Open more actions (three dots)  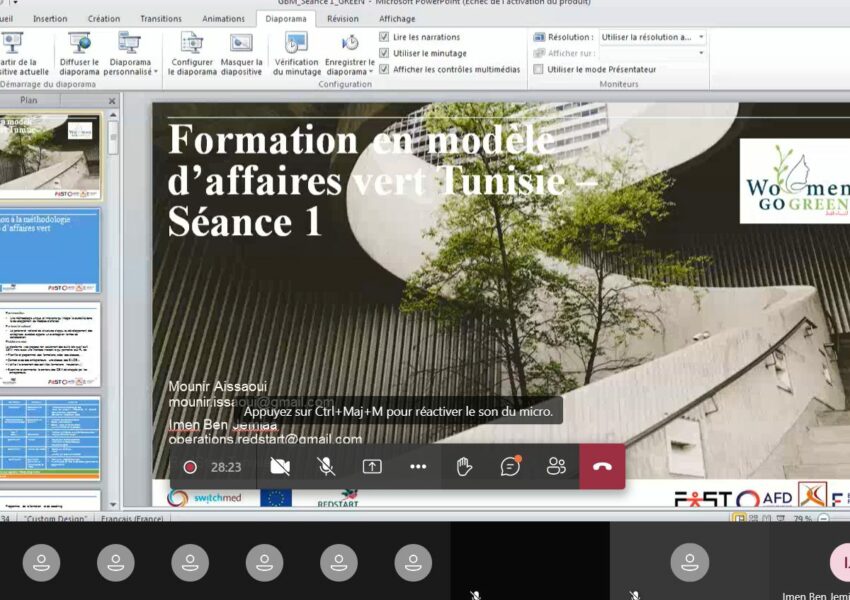click(x=418, y=467)
